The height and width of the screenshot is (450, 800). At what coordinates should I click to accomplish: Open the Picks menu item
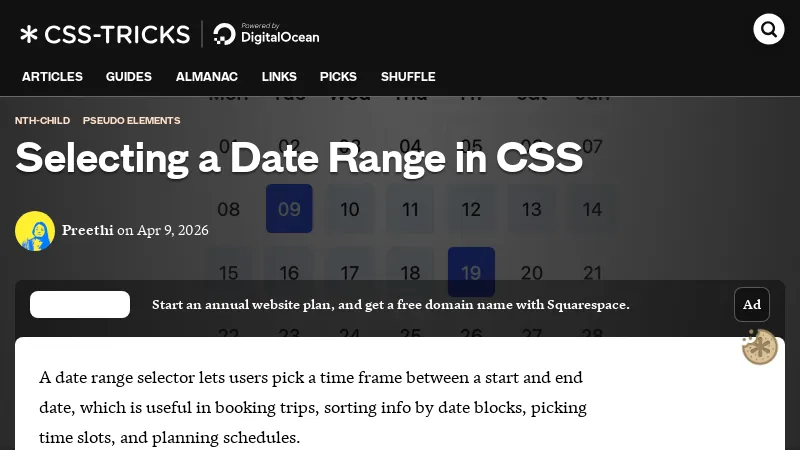point(338,77)
